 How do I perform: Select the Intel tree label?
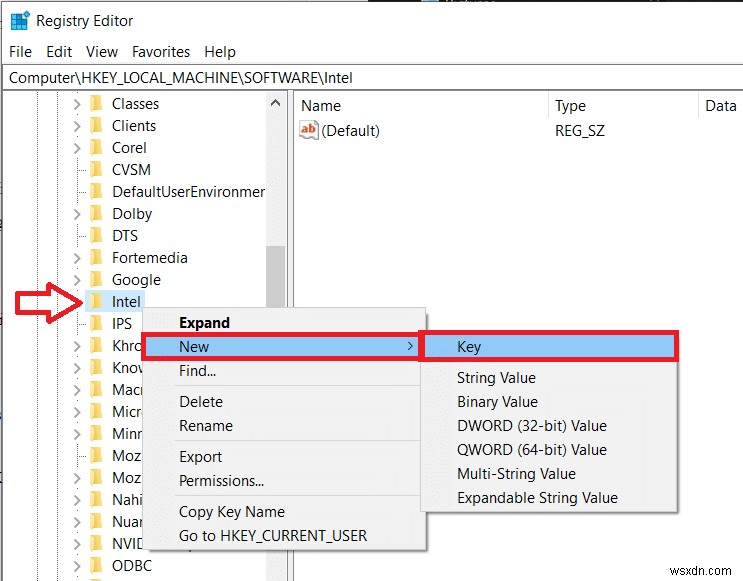point(126,302)
